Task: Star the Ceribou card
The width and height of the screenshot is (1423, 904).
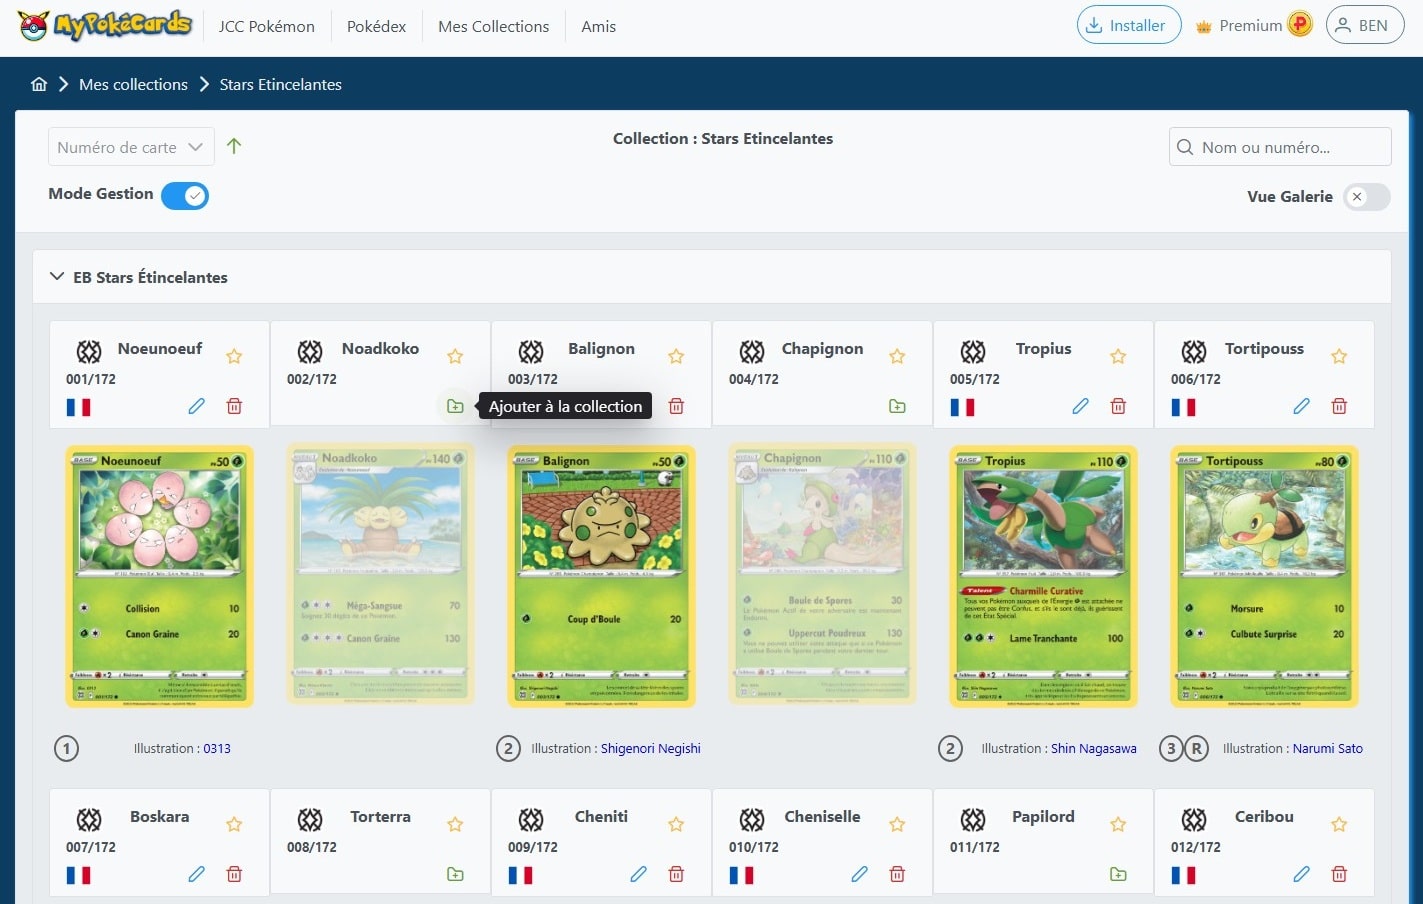Action: [x=1339, y=823]
